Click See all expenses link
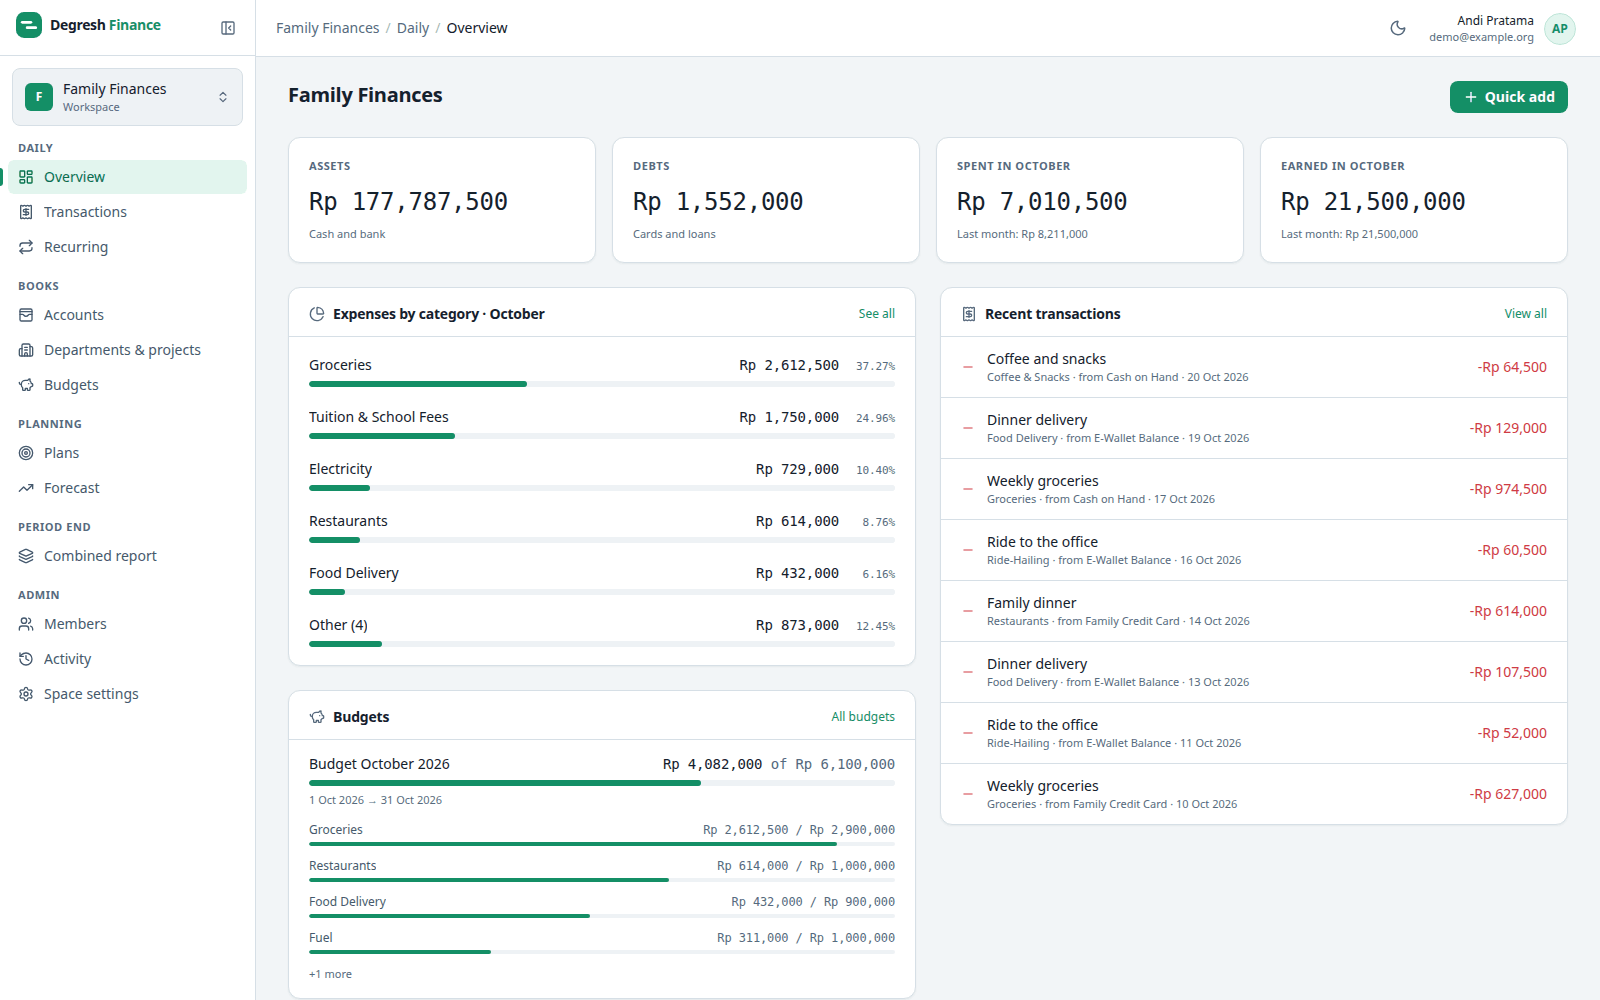 click(876, 314)
